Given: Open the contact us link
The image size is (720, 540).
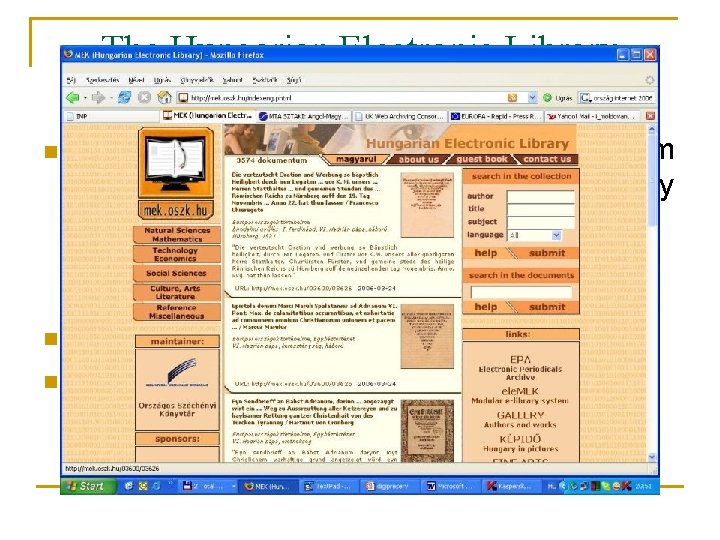Looking at the screenshot, I should pyautogui.click(x=547, y=159).
